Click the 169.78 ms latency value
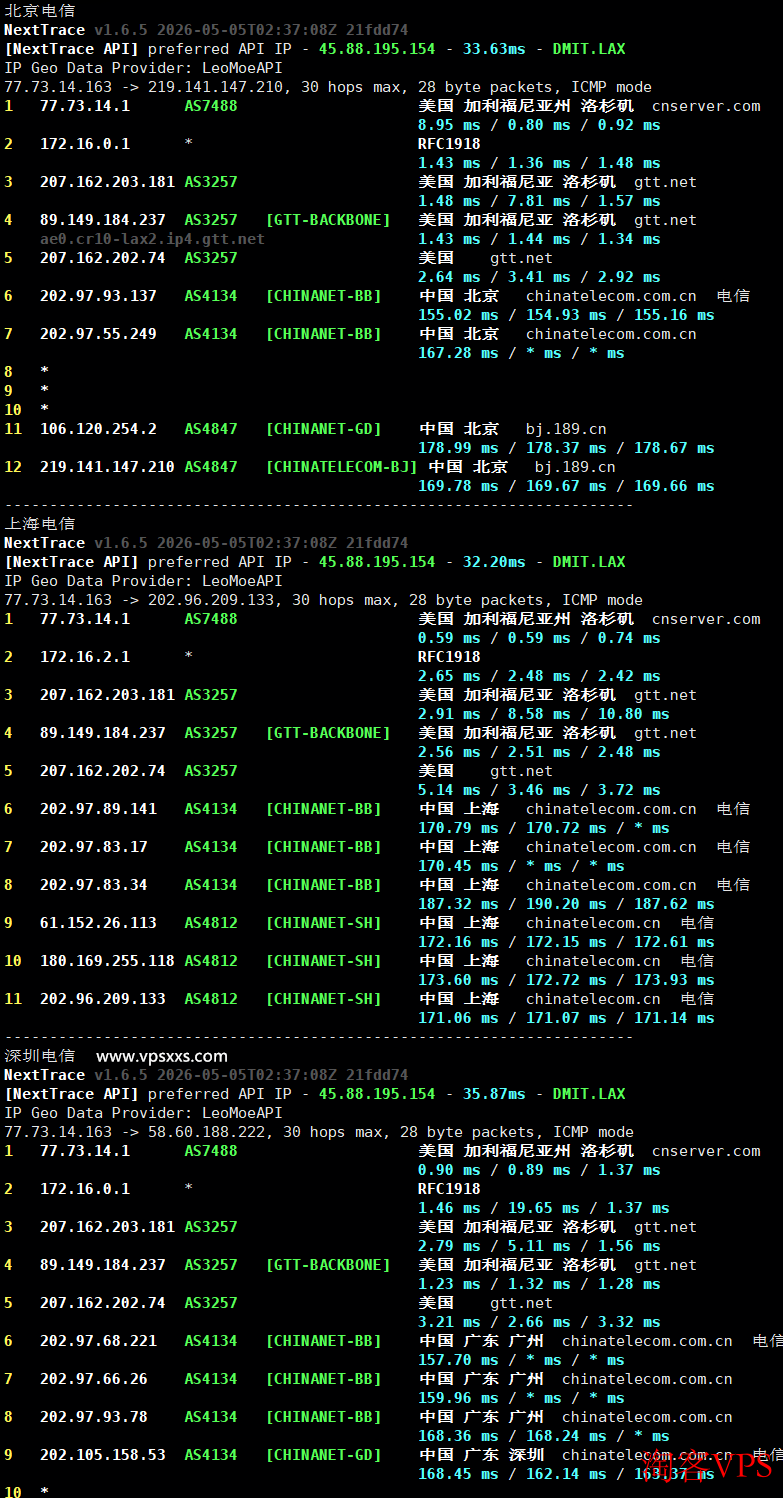Image resolution: width=783 pixels, height=1498 pixels. tap(458, 485)
